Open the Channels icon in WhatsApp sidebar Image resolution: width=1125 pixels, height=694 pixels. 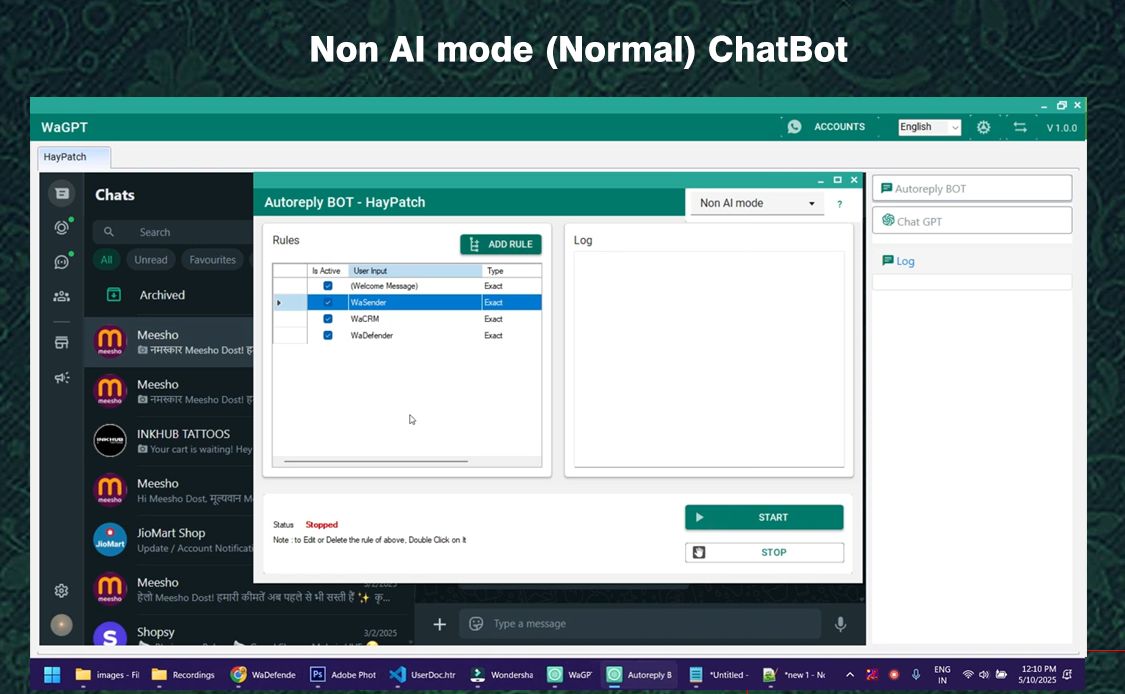62,262
